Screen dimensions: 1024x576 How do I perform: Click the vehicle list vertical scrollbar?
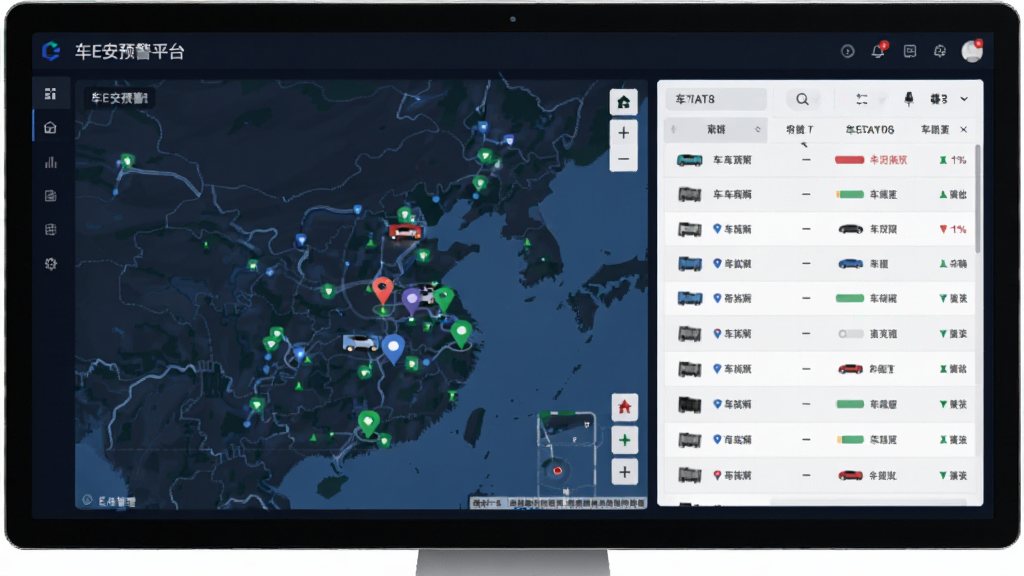click(x=978, y=199)
